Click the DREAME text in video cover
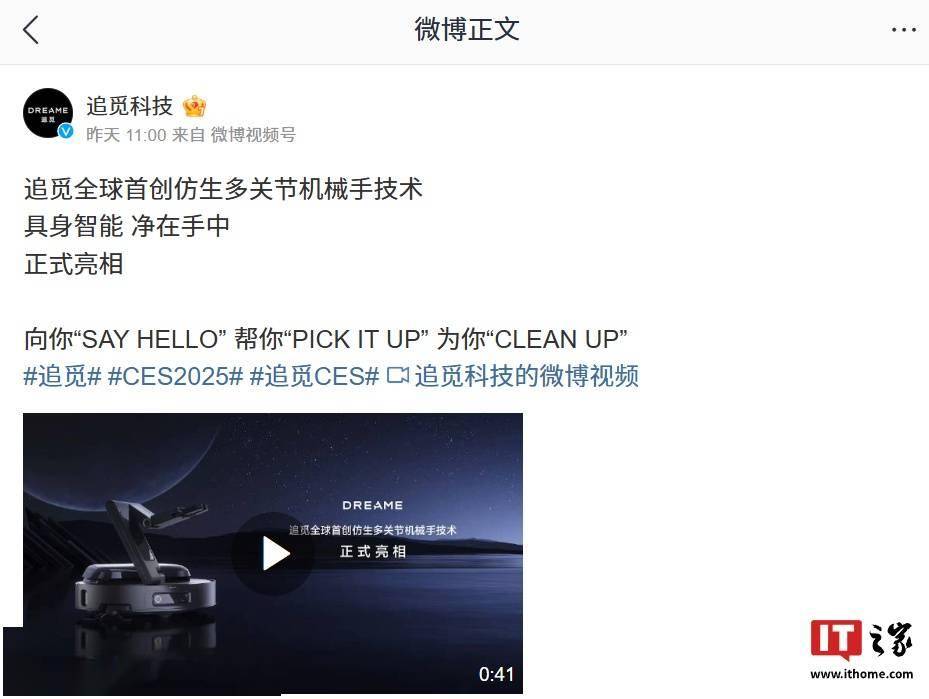Screen dimensions: 929x699 pos(373,505)
